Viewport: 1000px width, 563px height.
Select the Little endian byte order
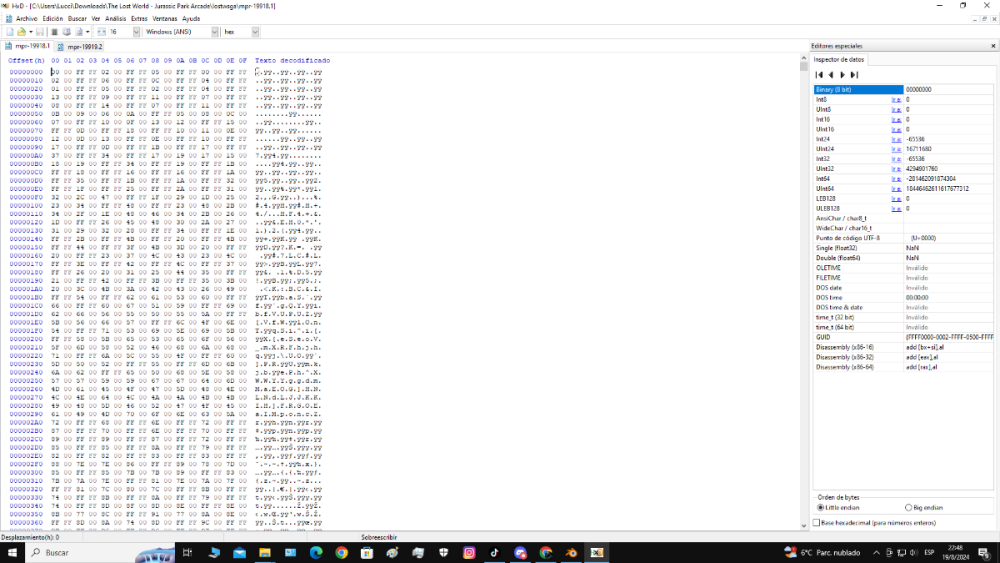pos(821,507)
